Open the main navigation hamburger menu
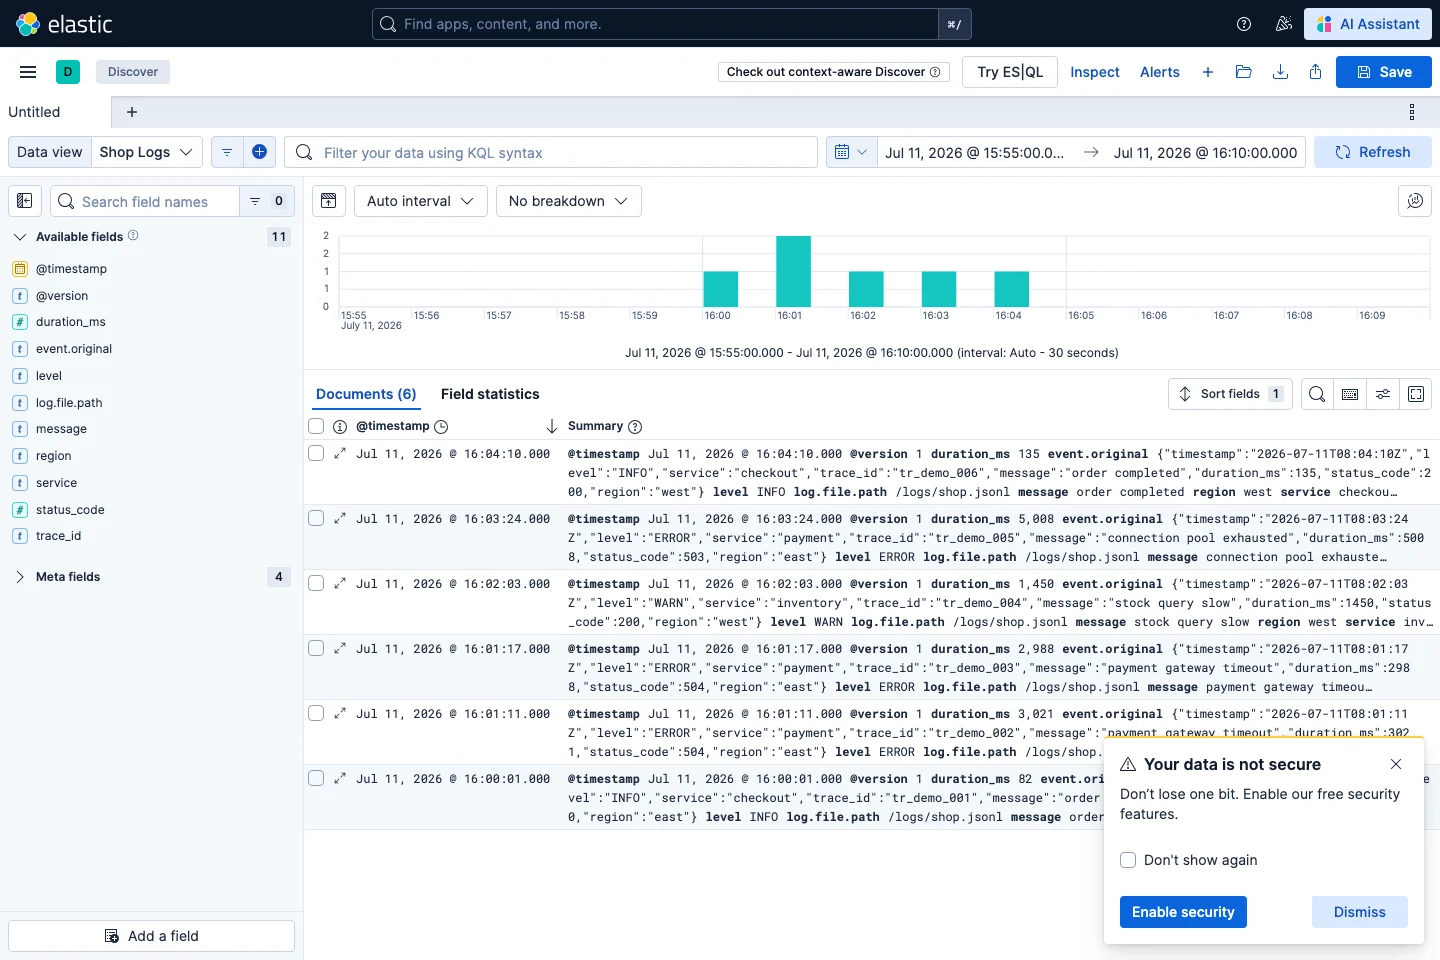 click(x=28, y=72)
